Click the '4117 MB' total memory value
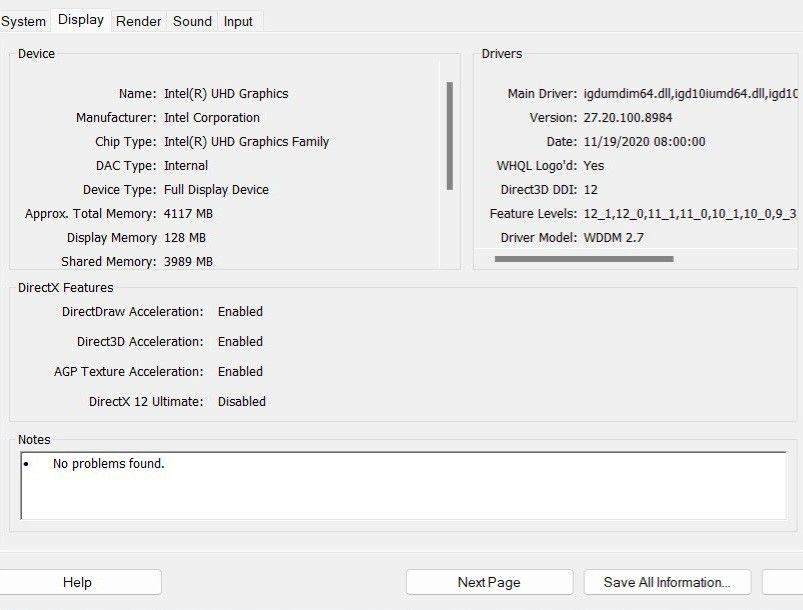 coord(188,214)
